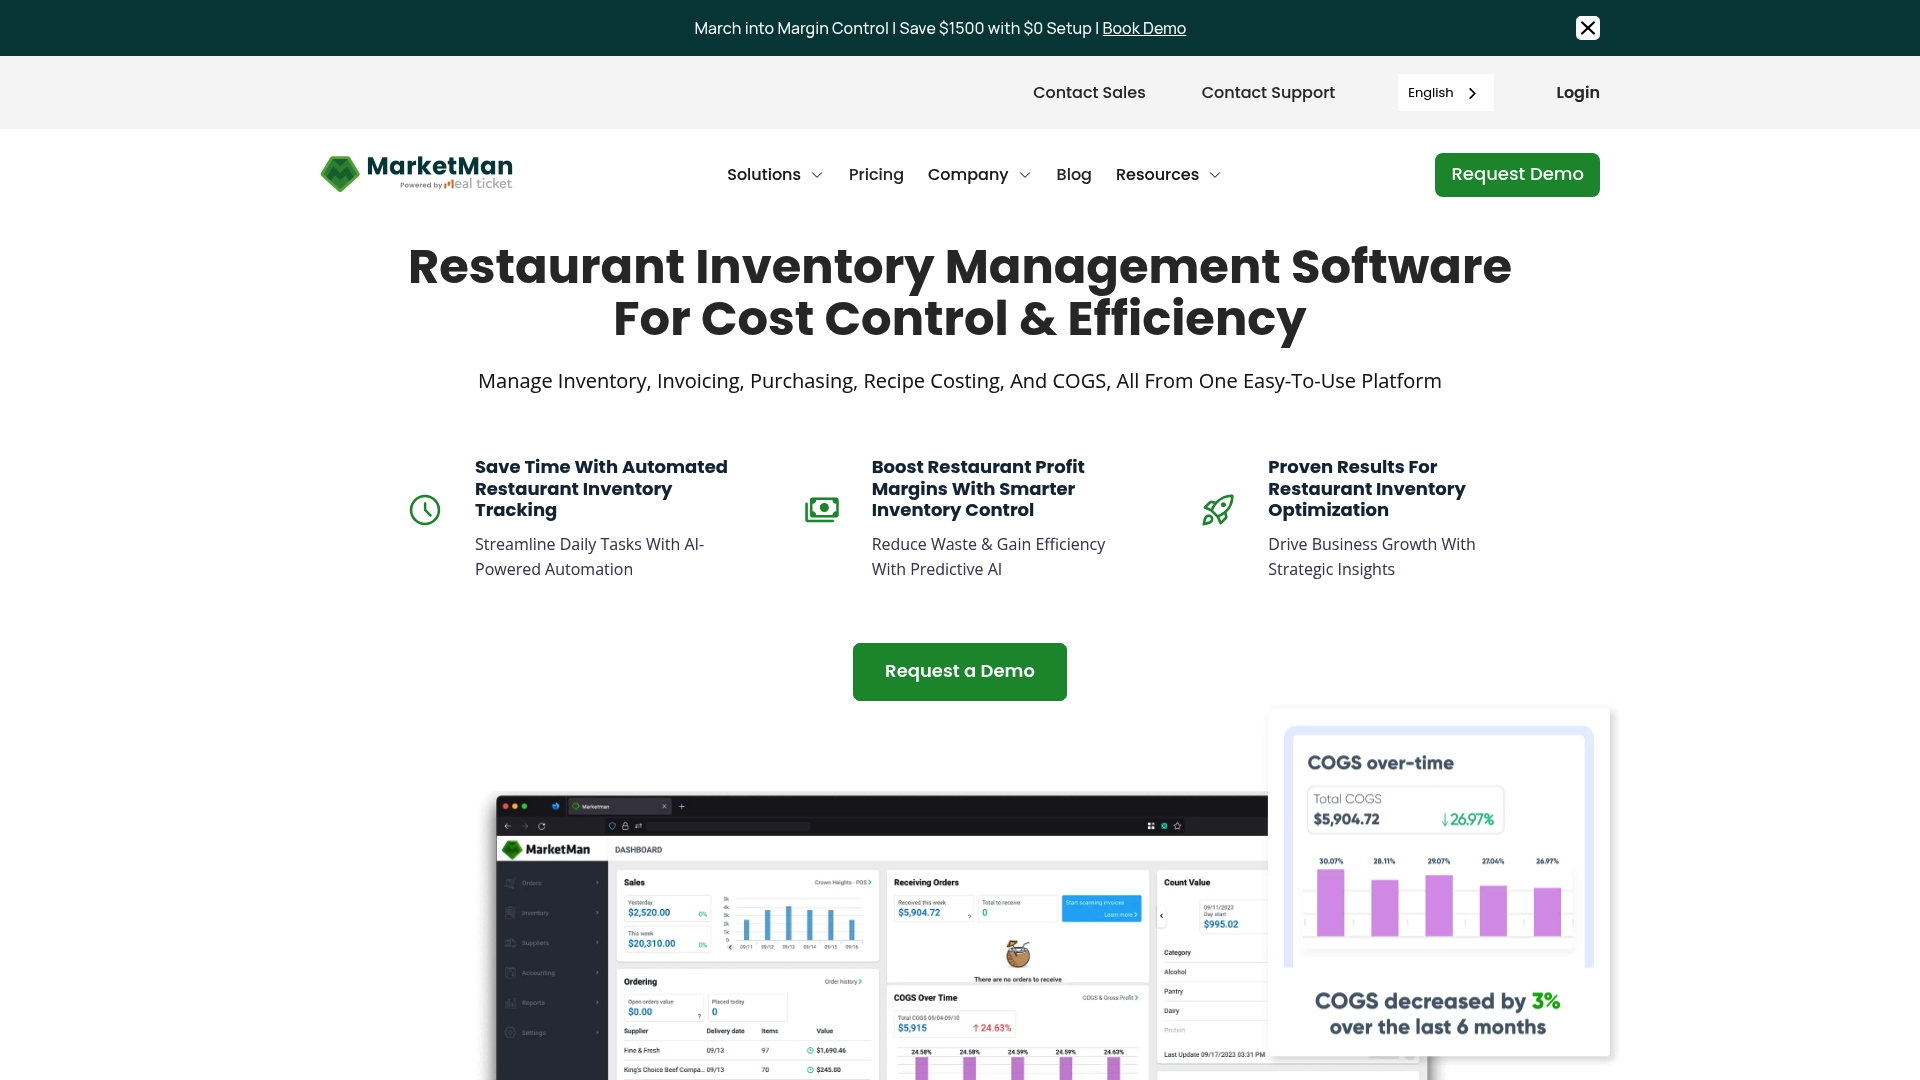The image size is (1920, 1080).
Task: Open Settings from the sidebar
Action: (x=532, y=1033)
